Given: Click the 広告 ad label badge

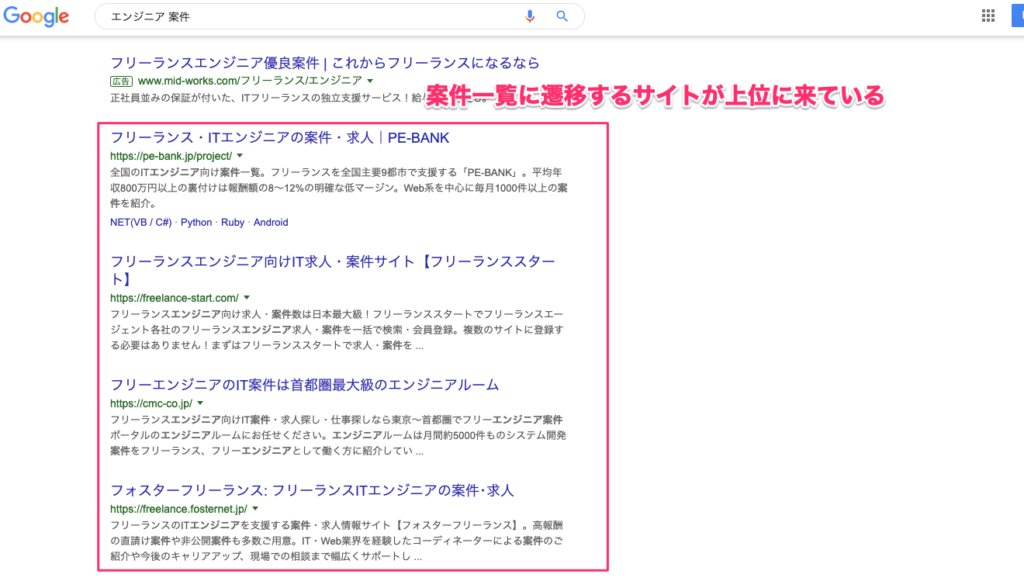Looking at the screenshot, I should (121, 81).
